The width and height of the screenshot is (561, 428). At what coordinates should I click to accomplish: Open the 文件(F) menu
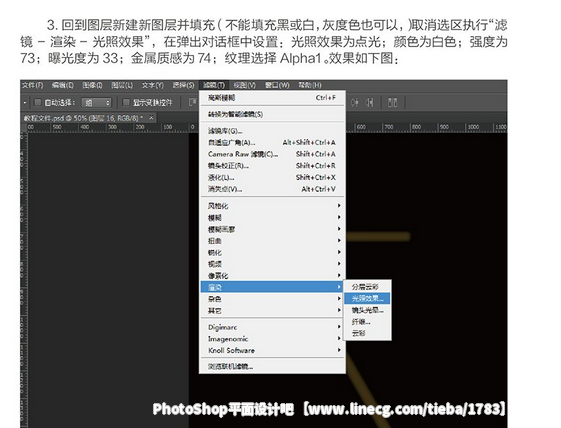click(x=33, y=85)
